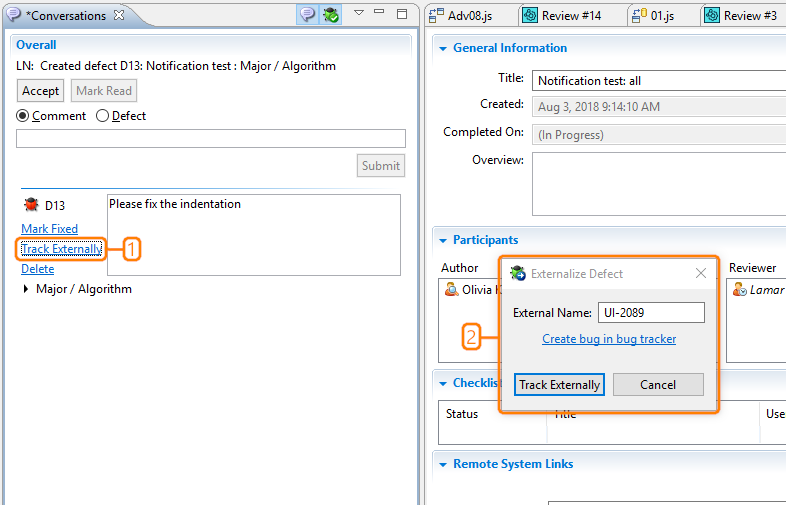
Task: Click the 'Create bug in bug tracker' link
Action: tap(609, 339)
